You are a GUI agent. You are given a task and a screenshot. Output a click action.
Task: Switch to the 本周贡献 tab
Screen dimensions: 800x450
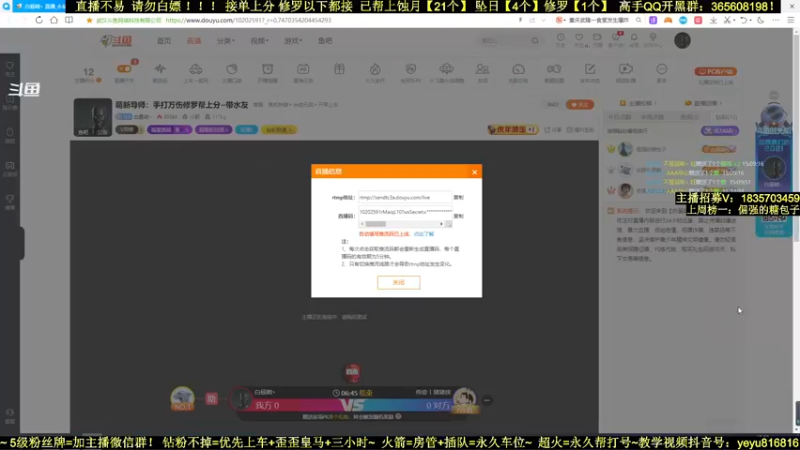[653, 117]
